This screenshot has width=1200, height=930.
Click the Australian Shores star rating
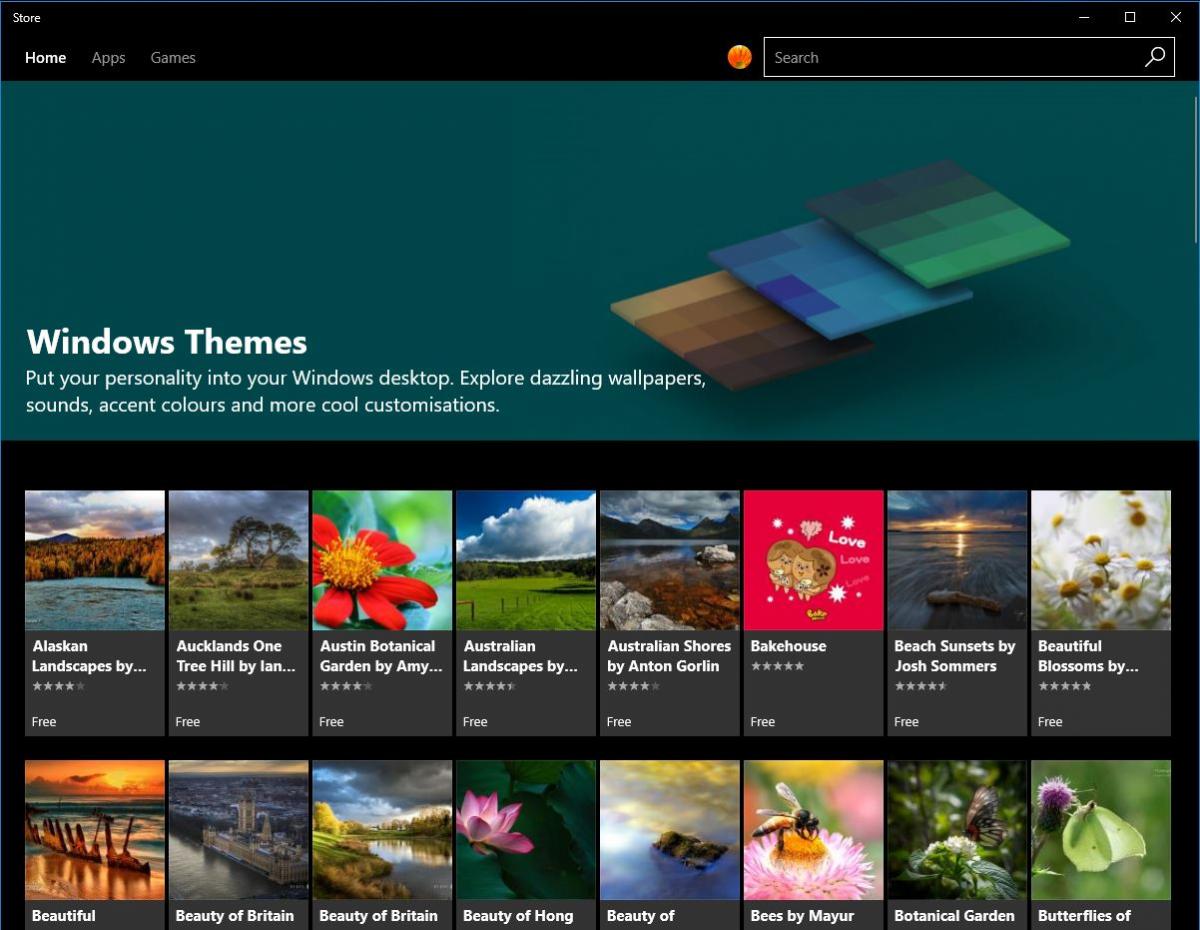634,686
